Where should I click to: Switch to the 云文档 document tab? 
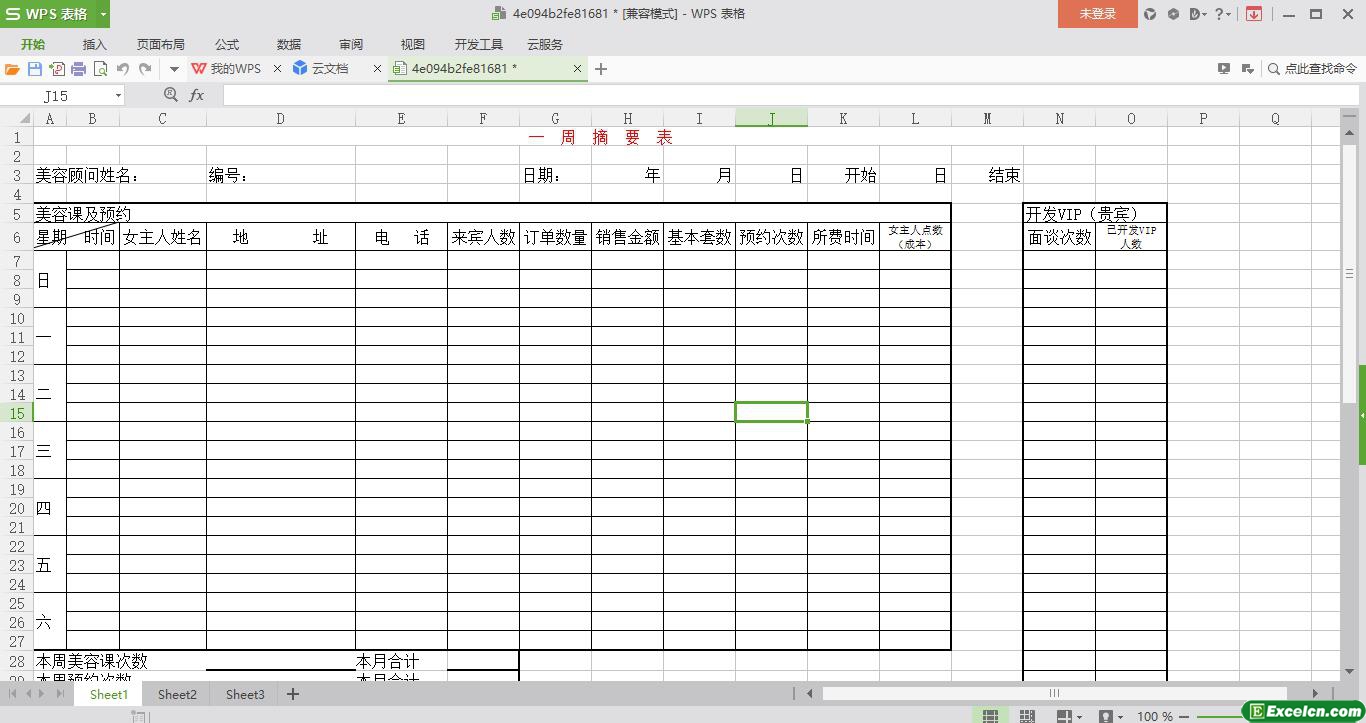point(321,69)
